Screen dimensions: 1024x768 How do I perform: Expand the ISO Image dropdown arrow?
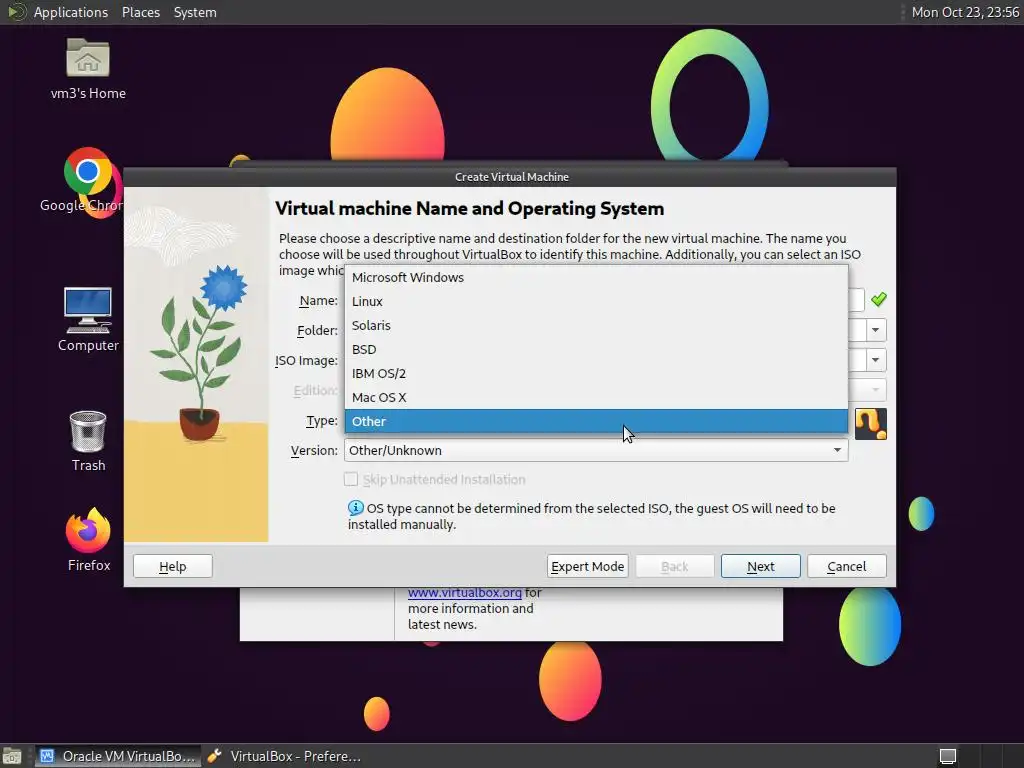pyautogui.click(x=876, y=360)
